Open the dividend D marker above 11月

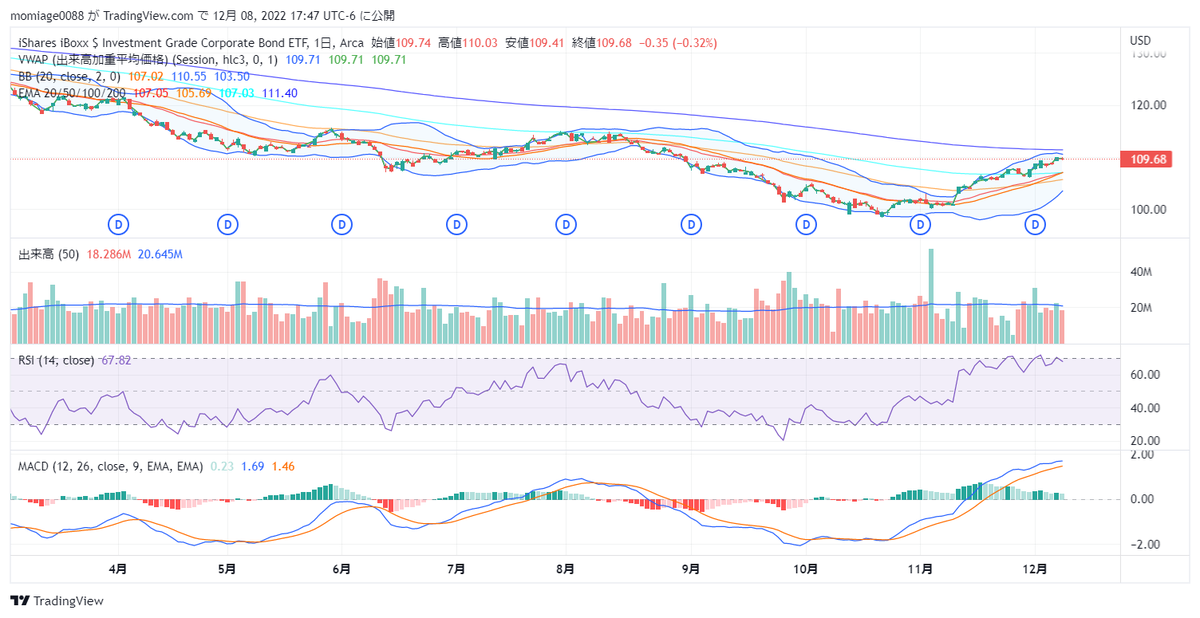tap(920, 225)
